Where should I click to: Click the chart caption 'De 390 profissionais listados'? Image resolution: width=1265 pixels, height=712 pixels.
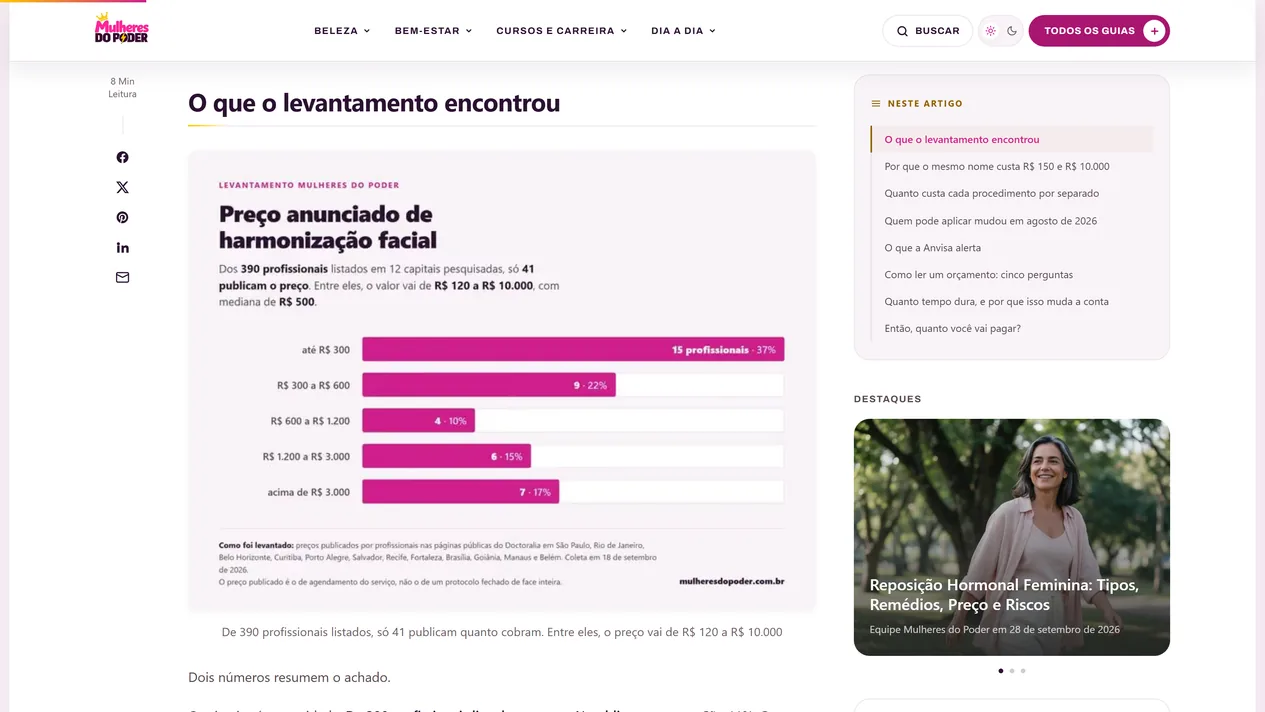click(x=502, y=632)
